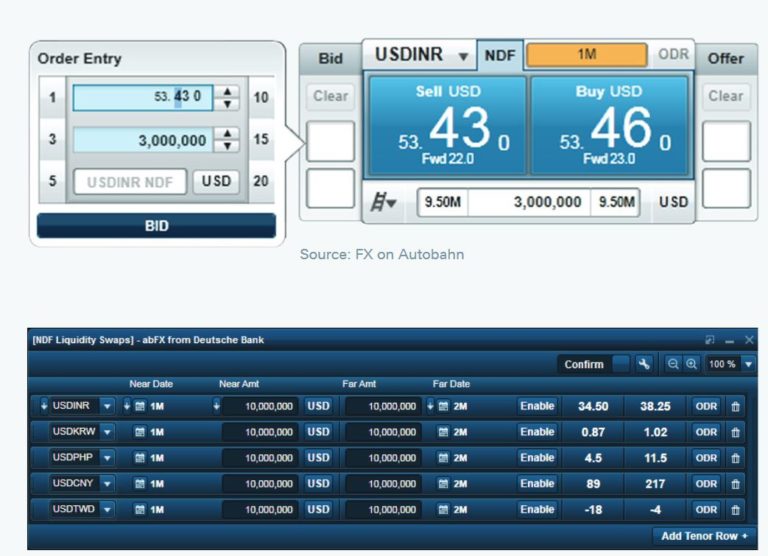Open USDKRW pair dropdown in swaps table
Viewport: 768px width, 556px height.
click(x=107, y=432)
